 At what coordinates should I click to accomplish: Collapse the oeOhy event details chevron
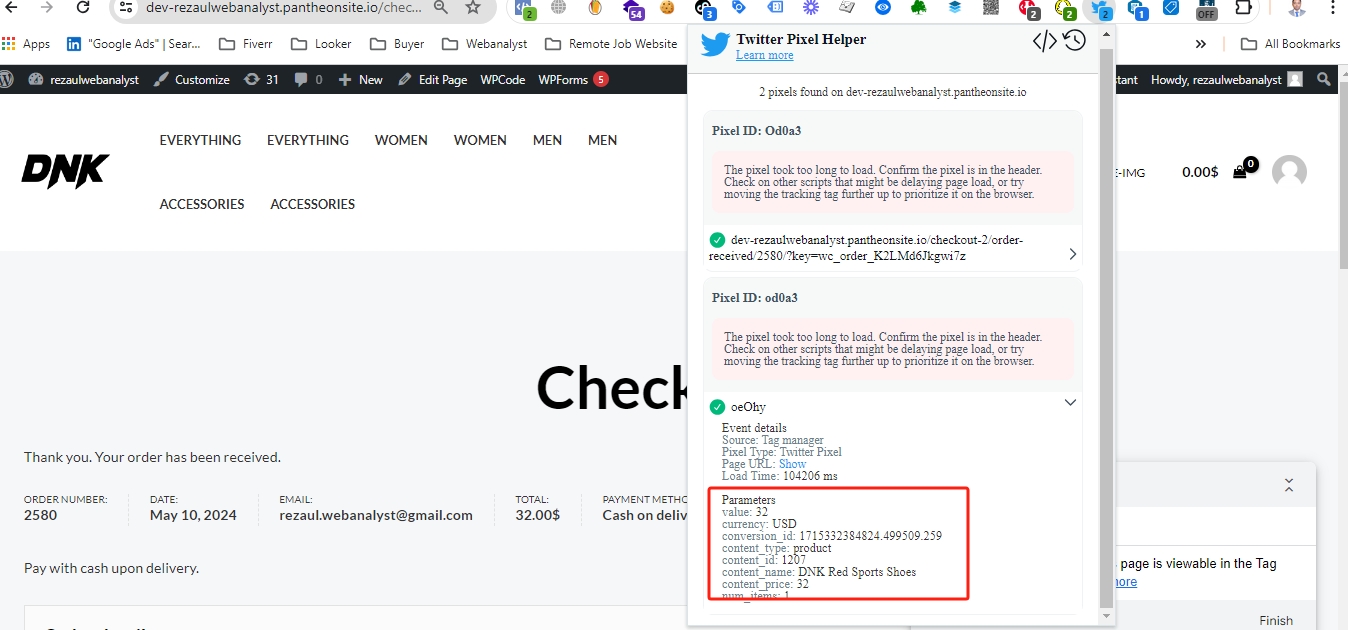pyautogui.click(x=1070, y=402)
